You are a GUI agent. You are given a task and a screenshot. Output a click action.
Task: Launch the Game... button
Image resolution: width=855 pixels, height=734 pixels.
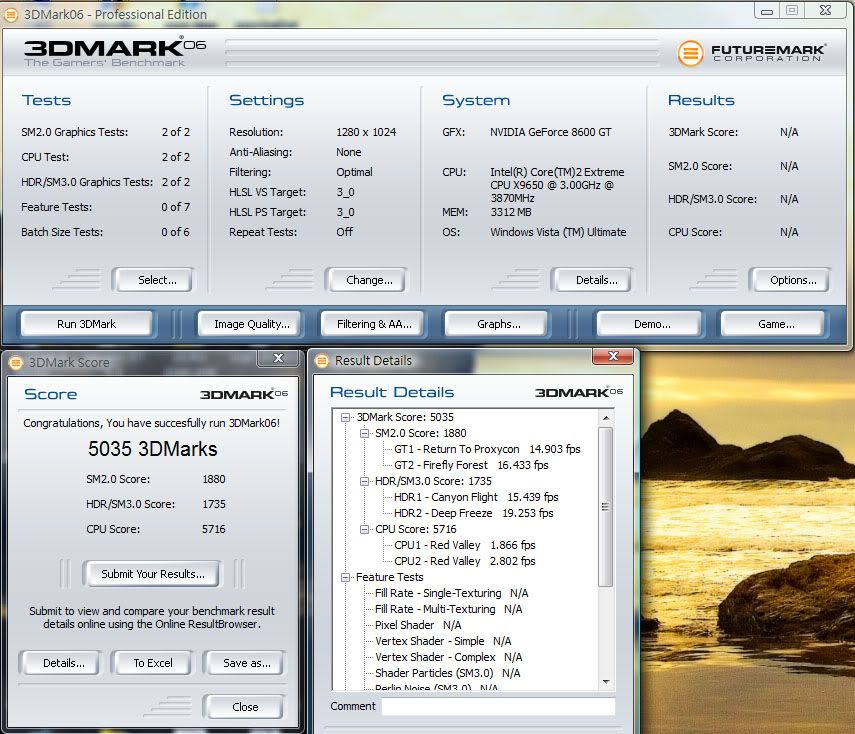click(x=773, y=324)
